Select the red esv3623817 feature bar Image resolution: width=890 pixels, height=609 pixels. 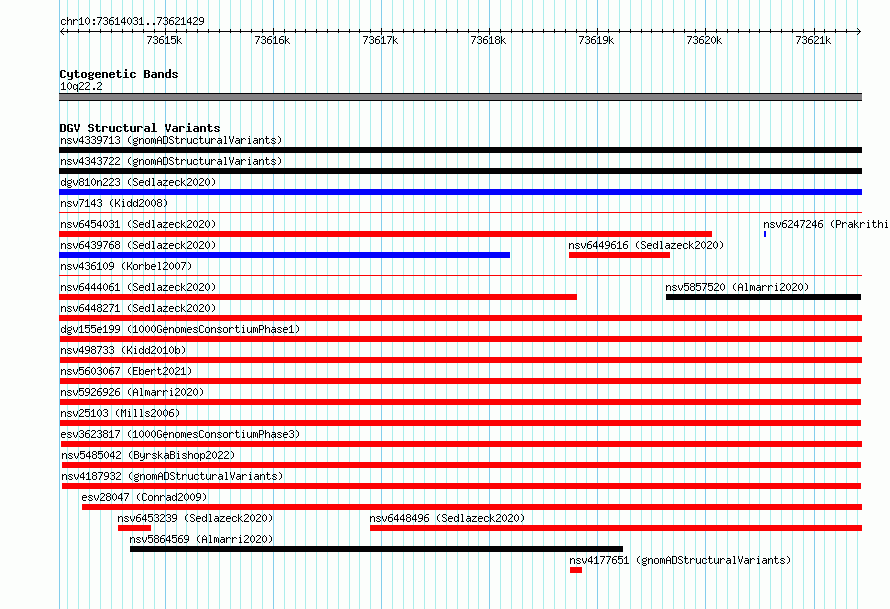(x=460, y=444)
